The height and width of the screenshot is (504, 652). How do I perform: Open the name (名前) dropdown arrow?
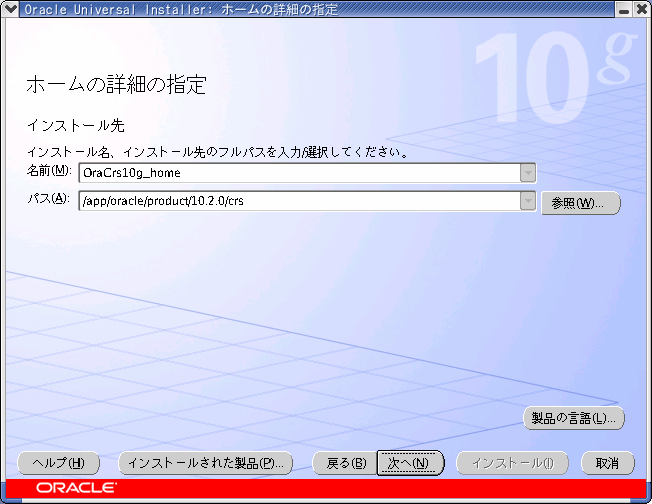(528, 173)
